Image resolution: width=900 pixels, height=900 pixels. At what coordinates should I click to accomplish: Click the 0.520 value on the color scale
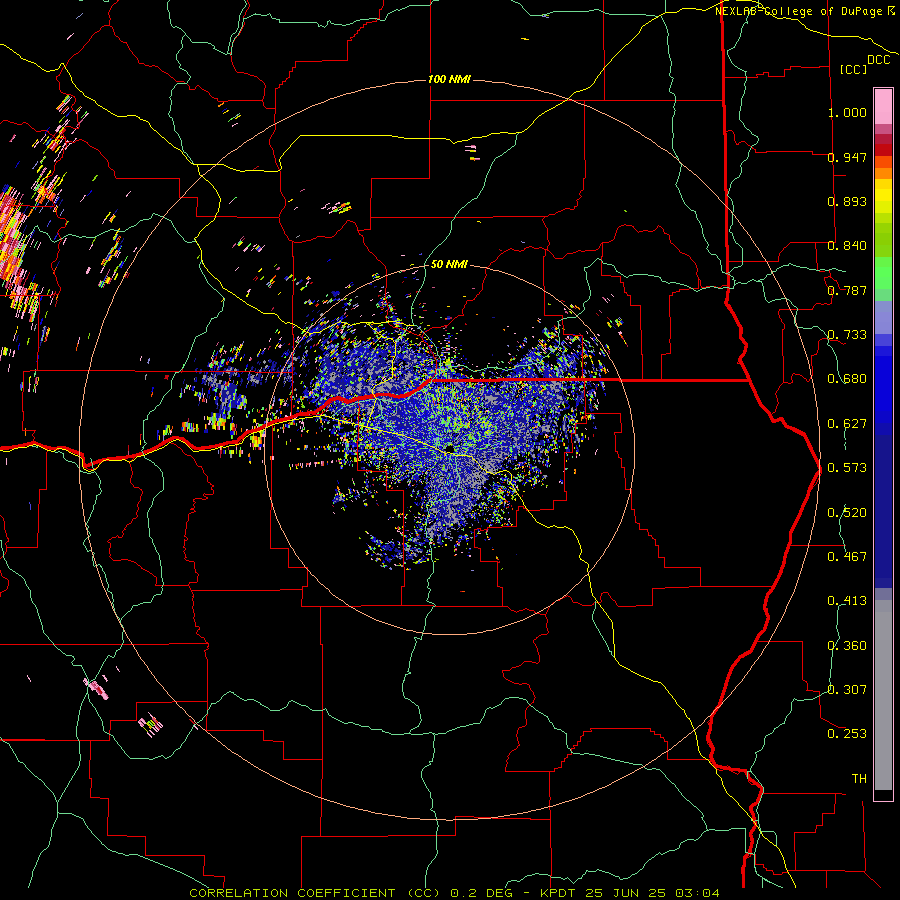847,513
